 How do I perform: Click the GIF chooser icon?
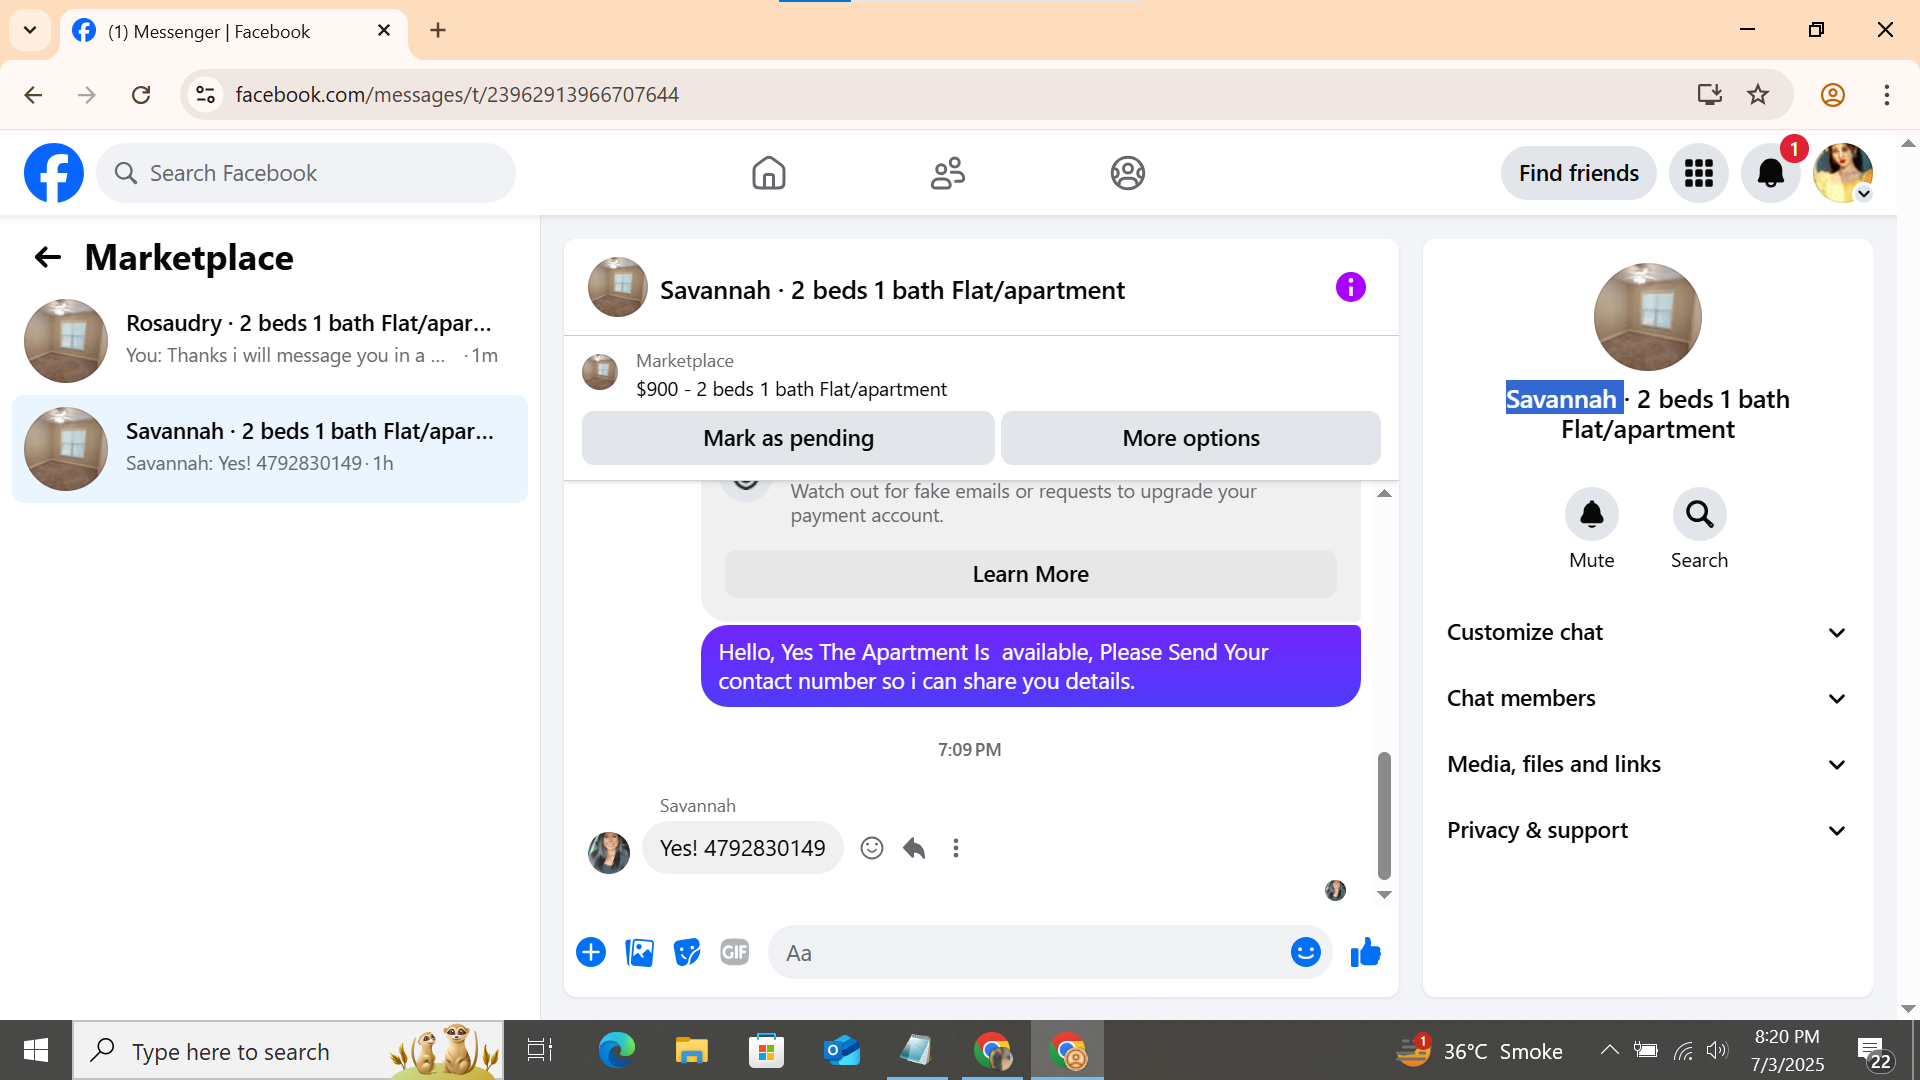(735, 953)
